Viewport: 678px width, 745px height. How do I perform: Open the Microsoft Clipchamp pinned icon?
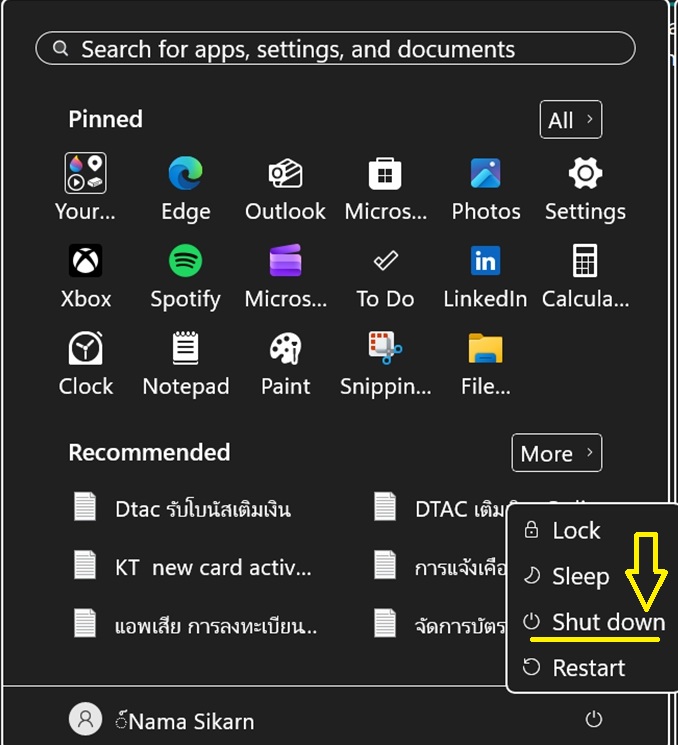pos(286,276)
